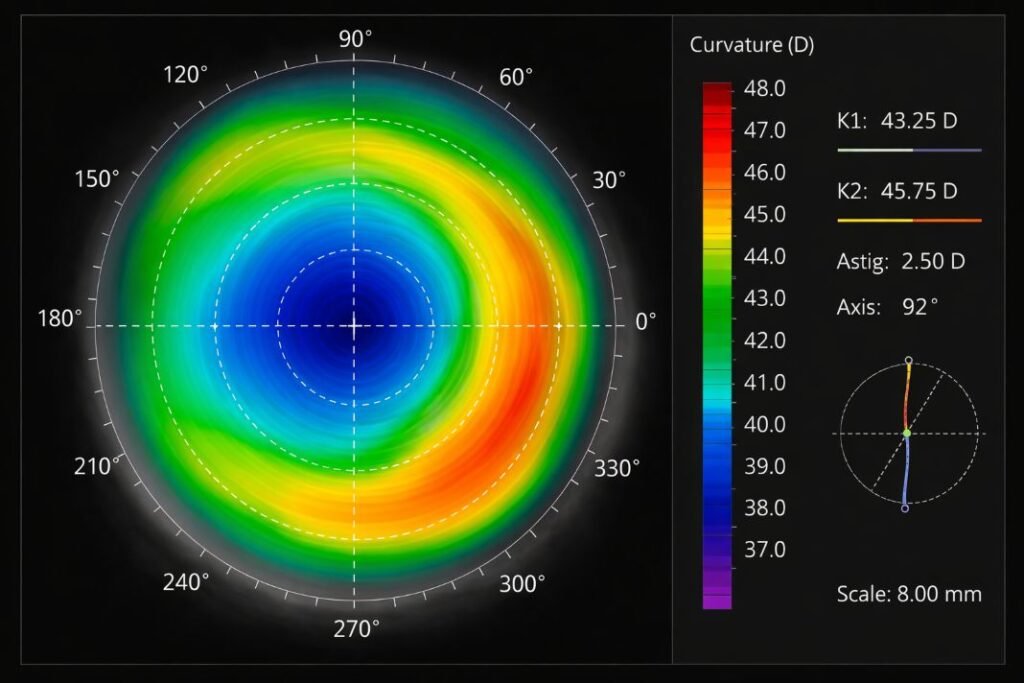Click the 90° meridian label
This screenshot has width=1024, height=683.
coord(355,39)
